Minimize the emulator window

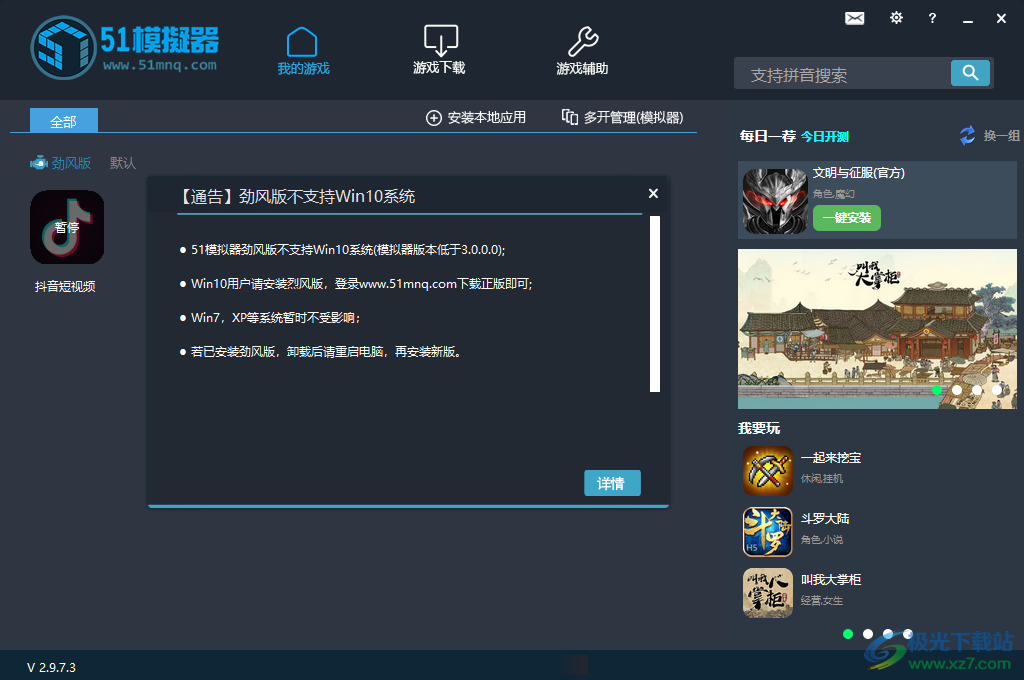click(x=968, y=20)
